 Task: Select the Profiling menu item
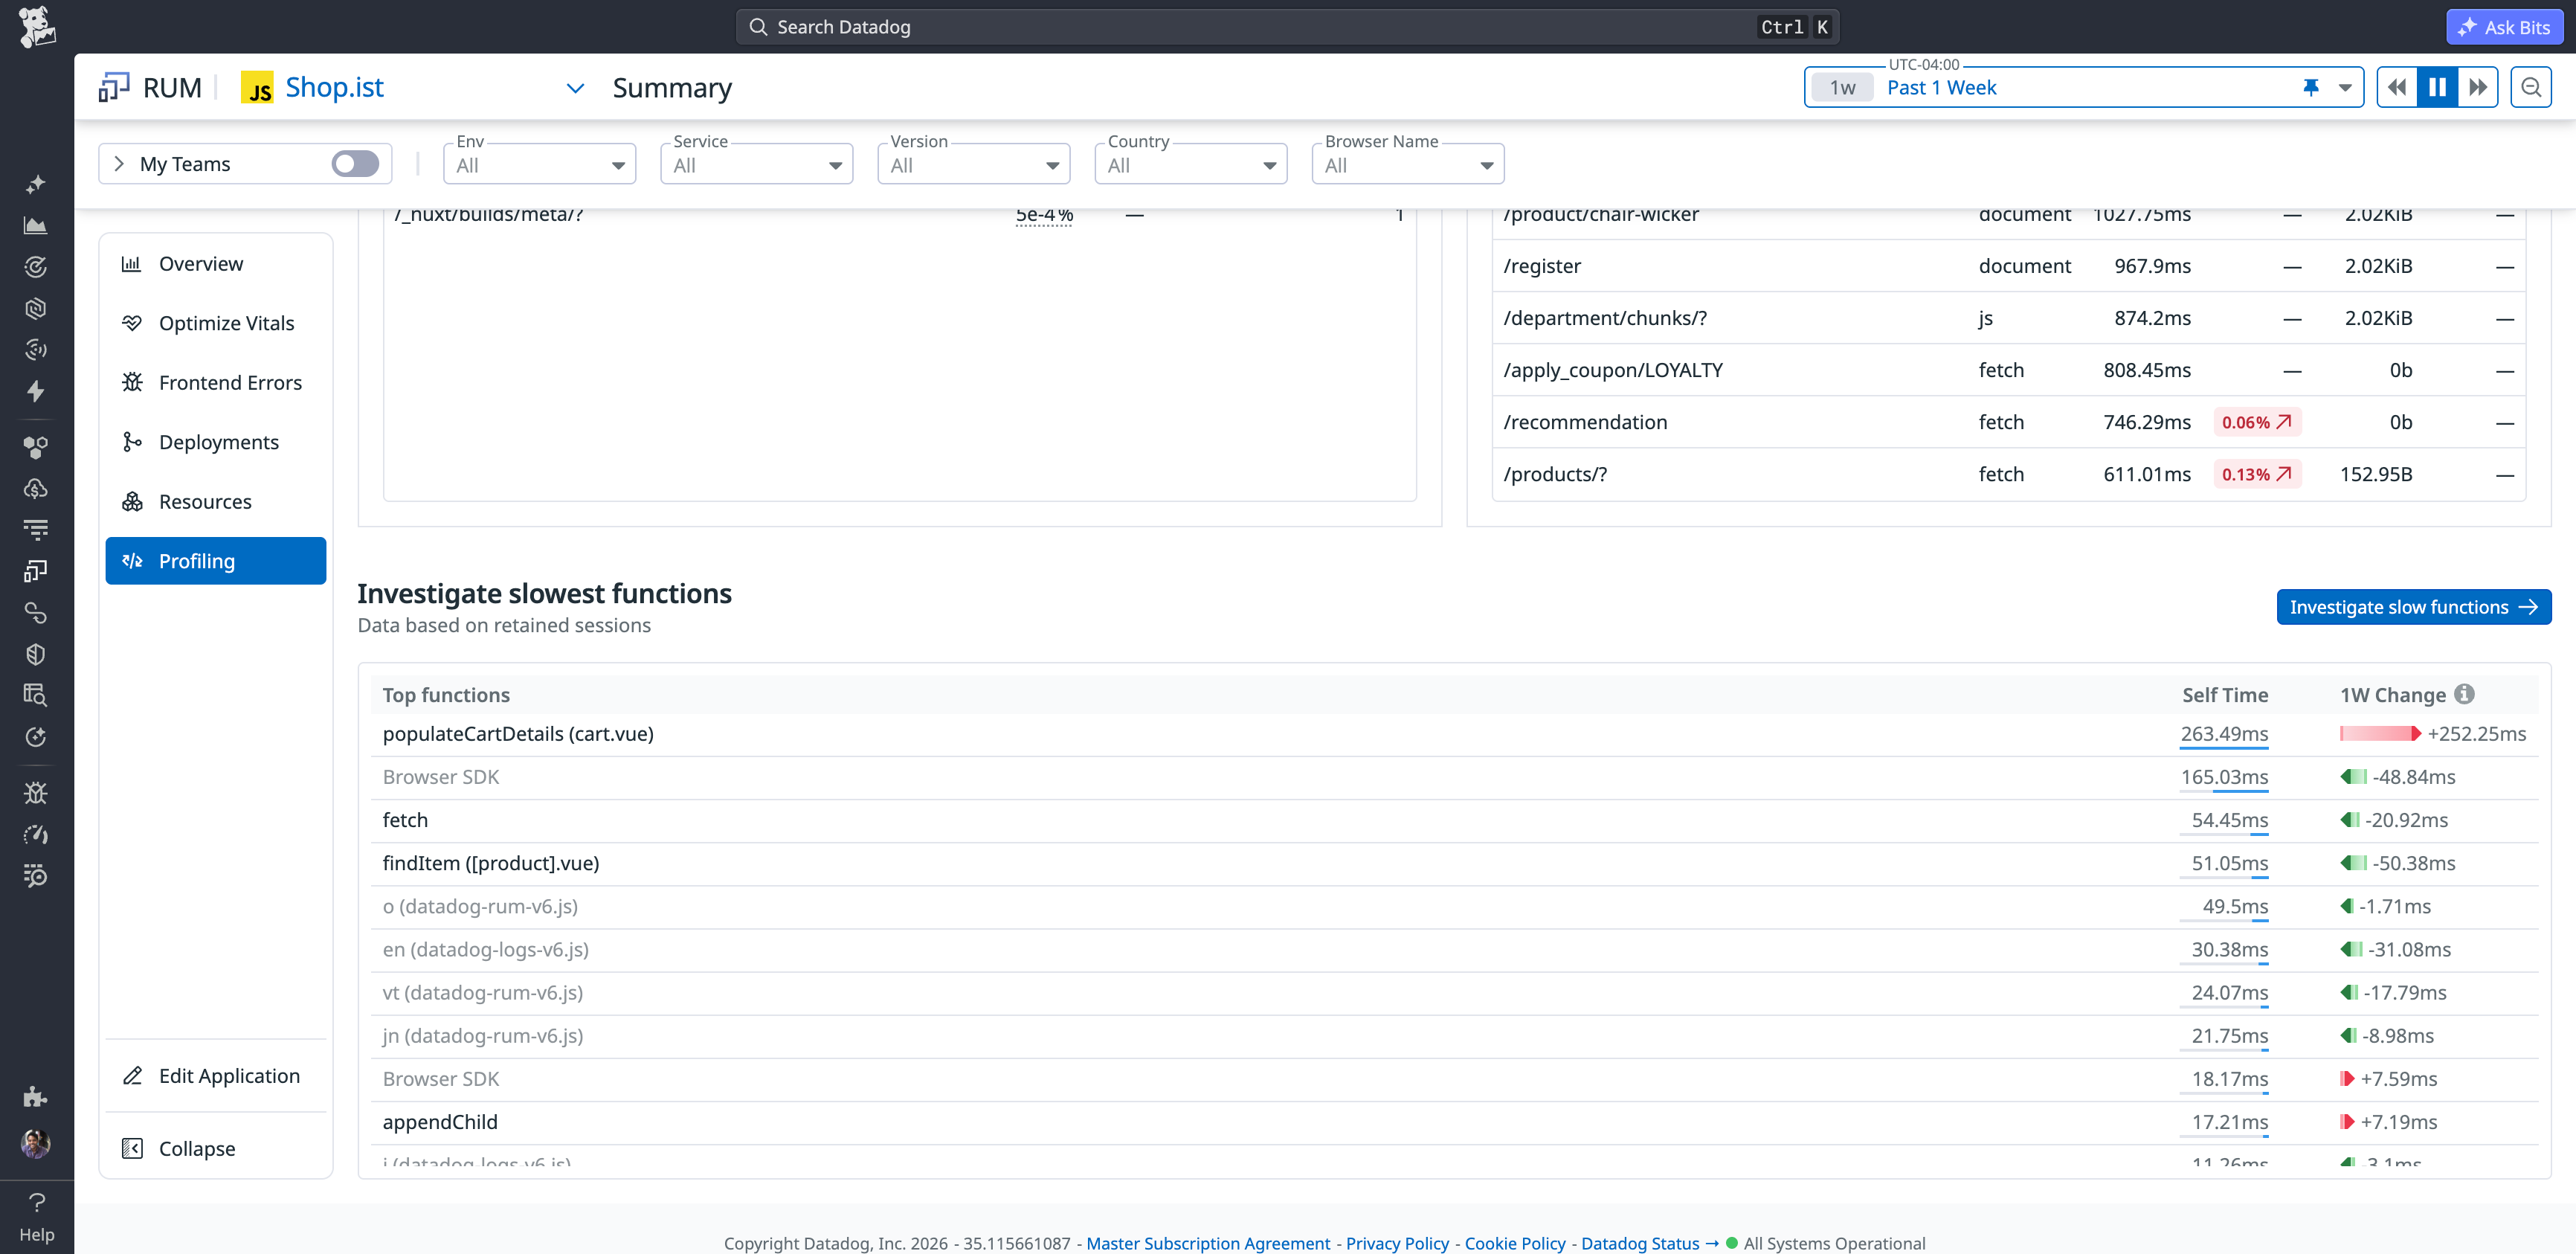coord(216,561)
